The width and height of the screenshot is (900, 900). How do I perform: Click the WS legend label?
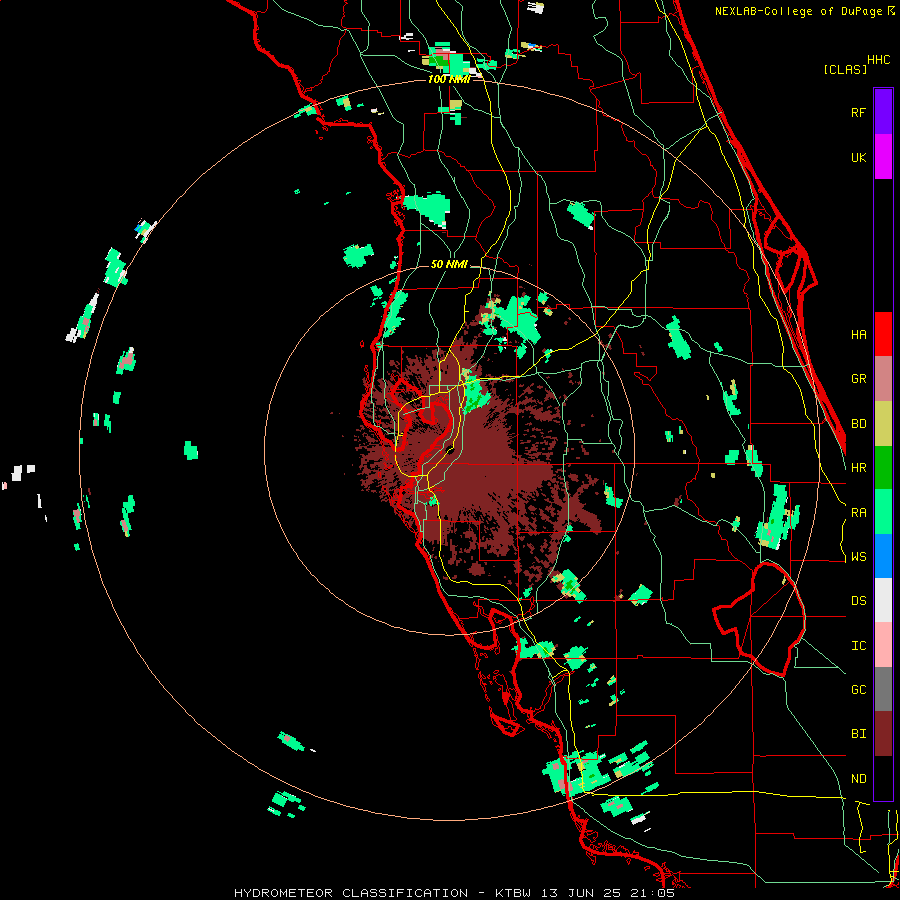(x=859, y=557)
